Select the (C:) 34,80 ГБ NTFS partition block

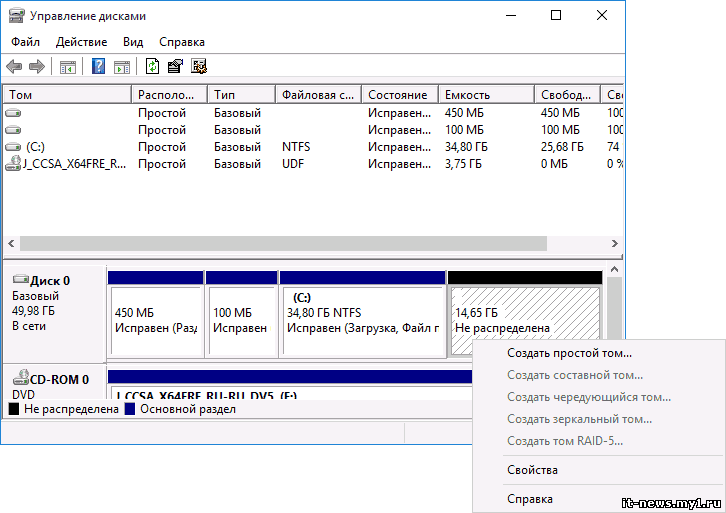tap(363, 314)
